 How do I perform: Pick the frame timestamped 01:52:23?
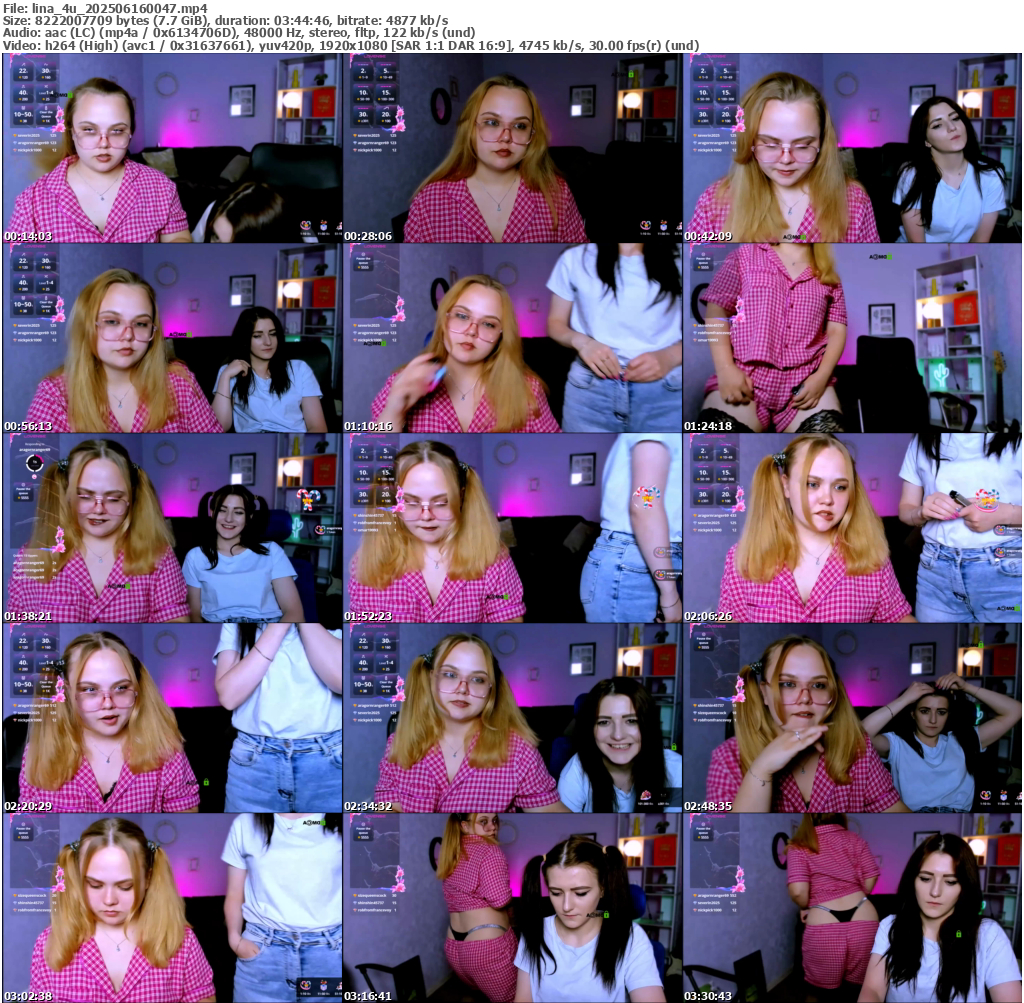(513, 528)
